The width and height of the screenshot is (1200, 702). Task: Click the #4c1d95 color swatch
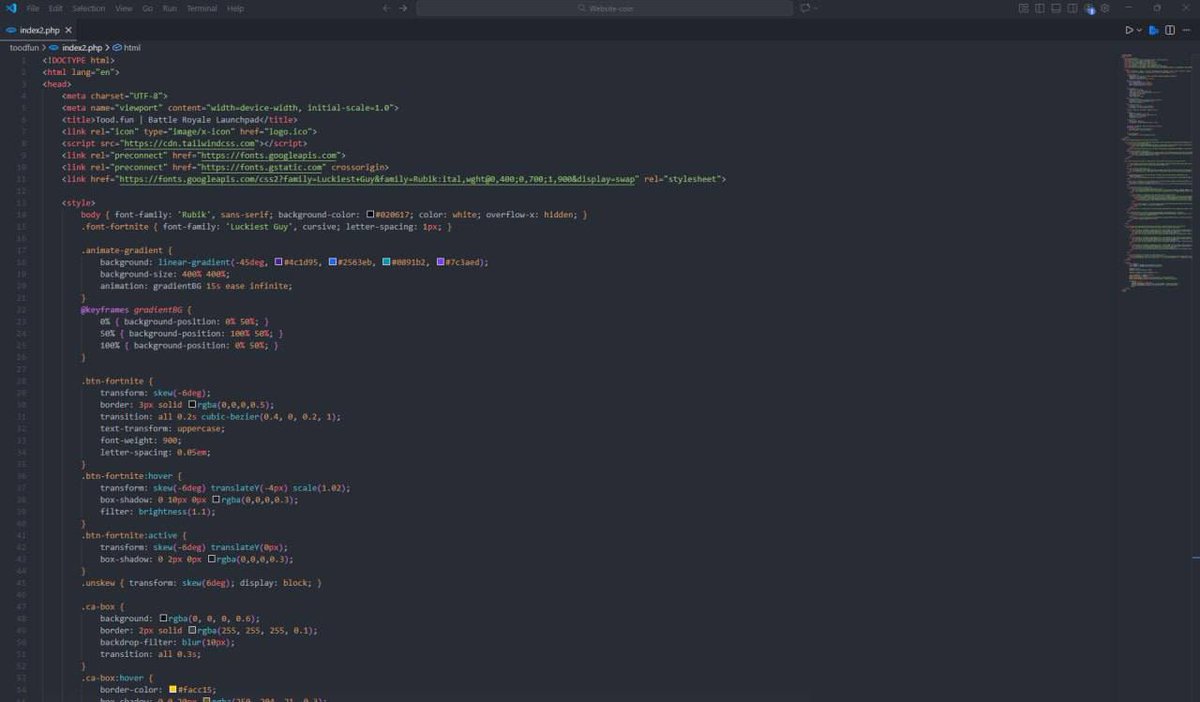click(x=279, y=262)
